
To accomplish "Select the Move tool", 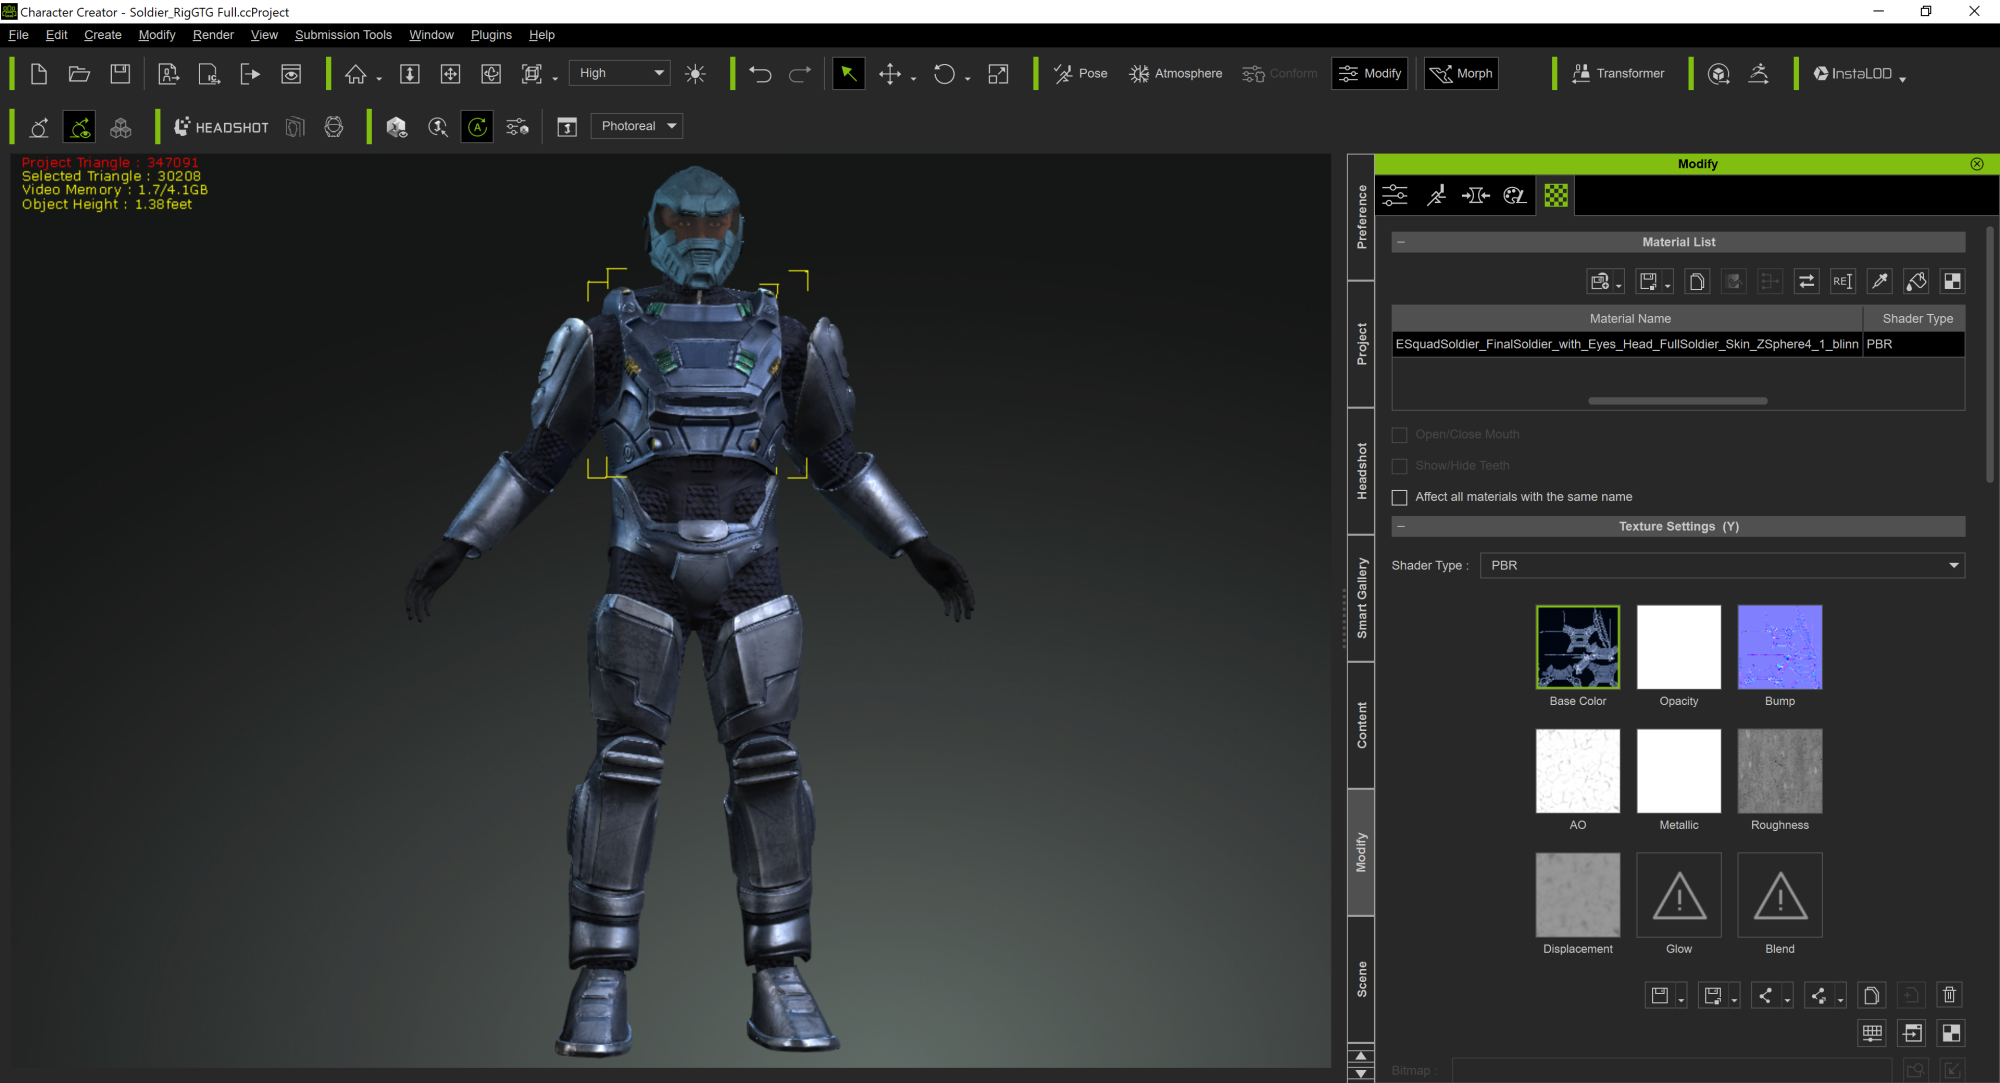I will coord(889,74).
